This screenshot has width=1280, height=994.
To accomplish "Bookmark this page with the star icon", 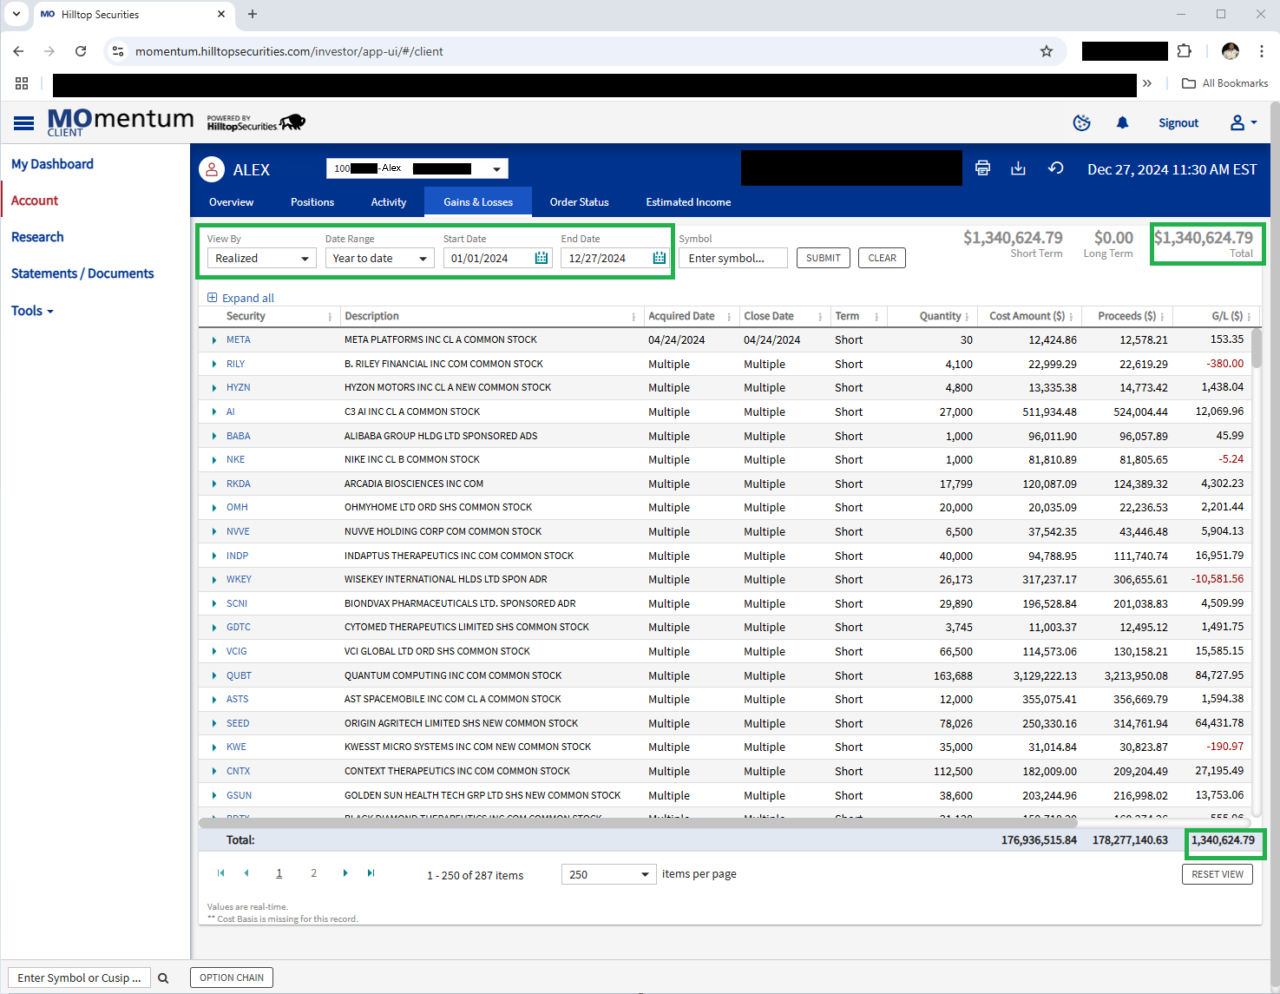I will [1046, 51].
